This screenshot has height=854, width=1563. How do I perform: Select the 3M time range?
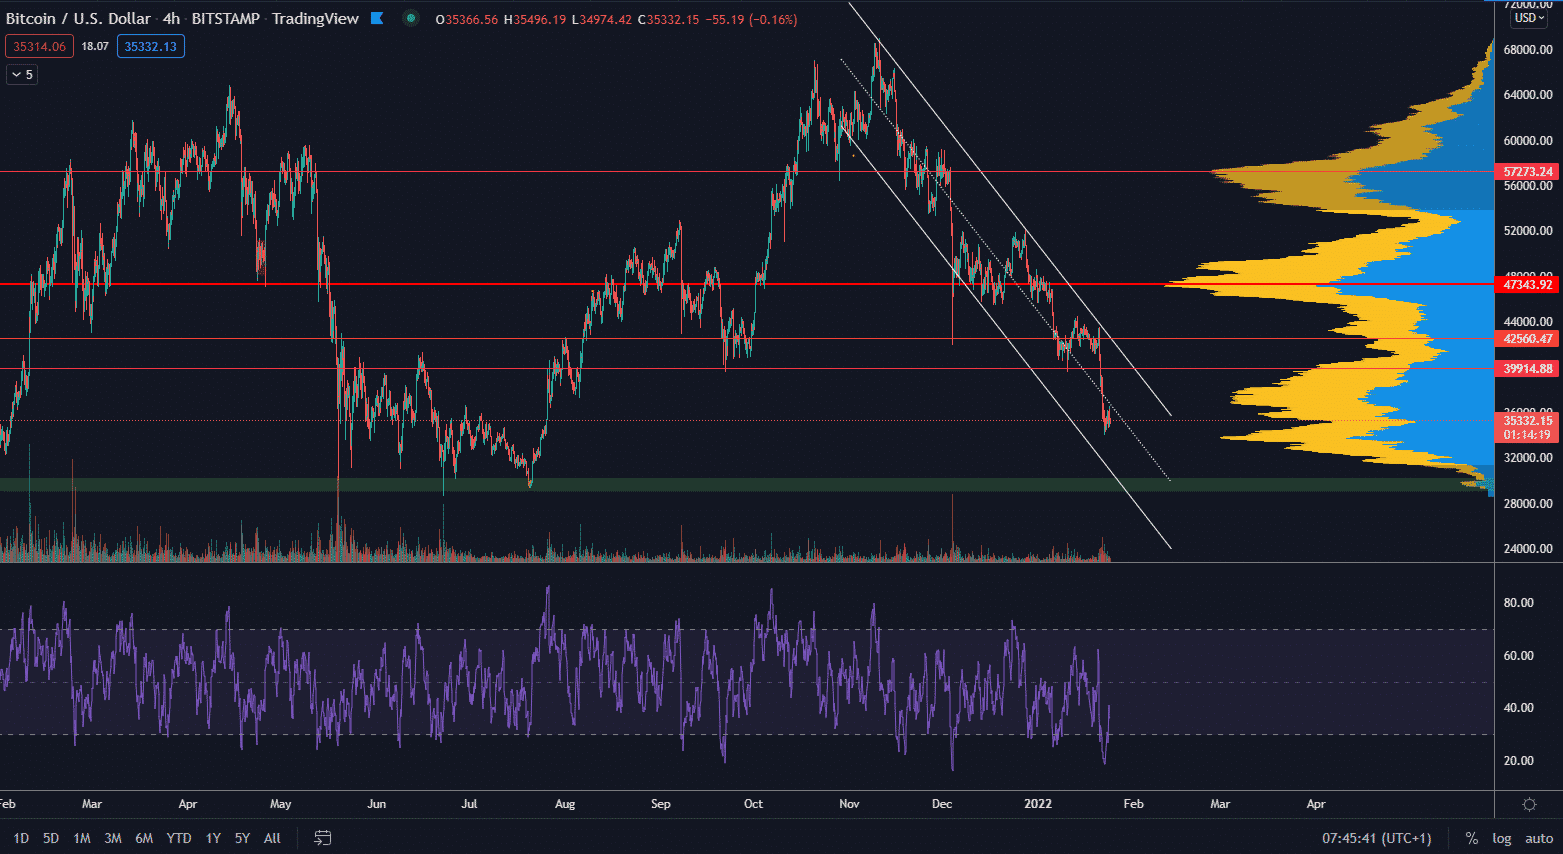(113, 838)
